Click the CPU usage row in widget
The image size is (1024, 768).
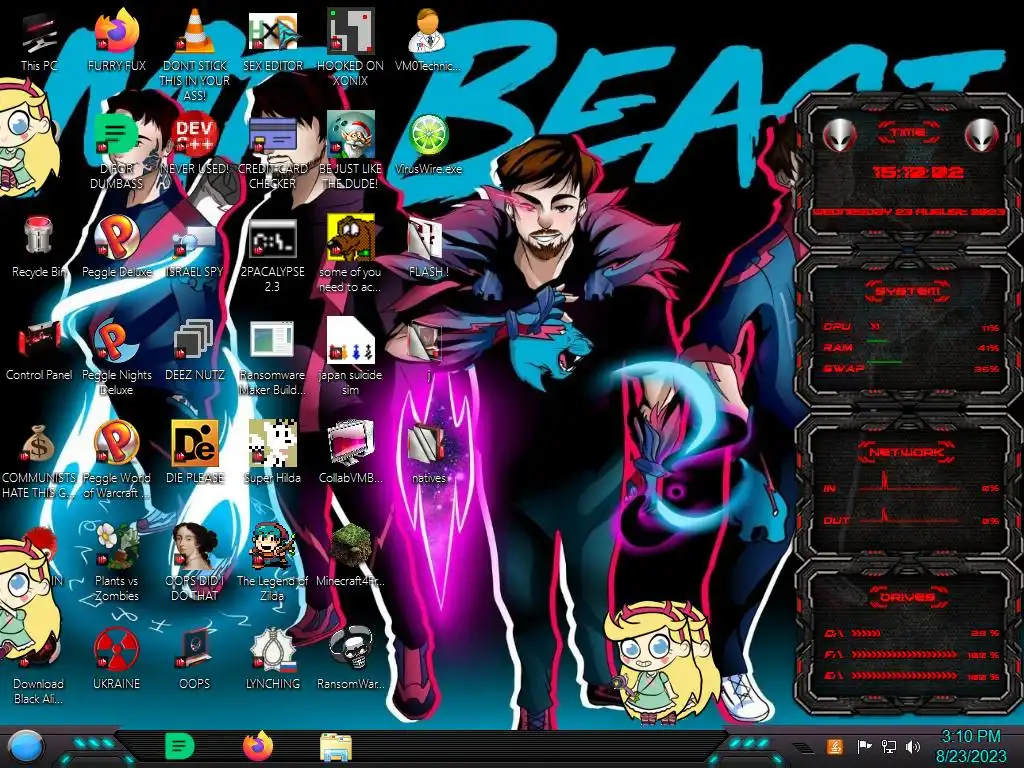pos(911,327)
